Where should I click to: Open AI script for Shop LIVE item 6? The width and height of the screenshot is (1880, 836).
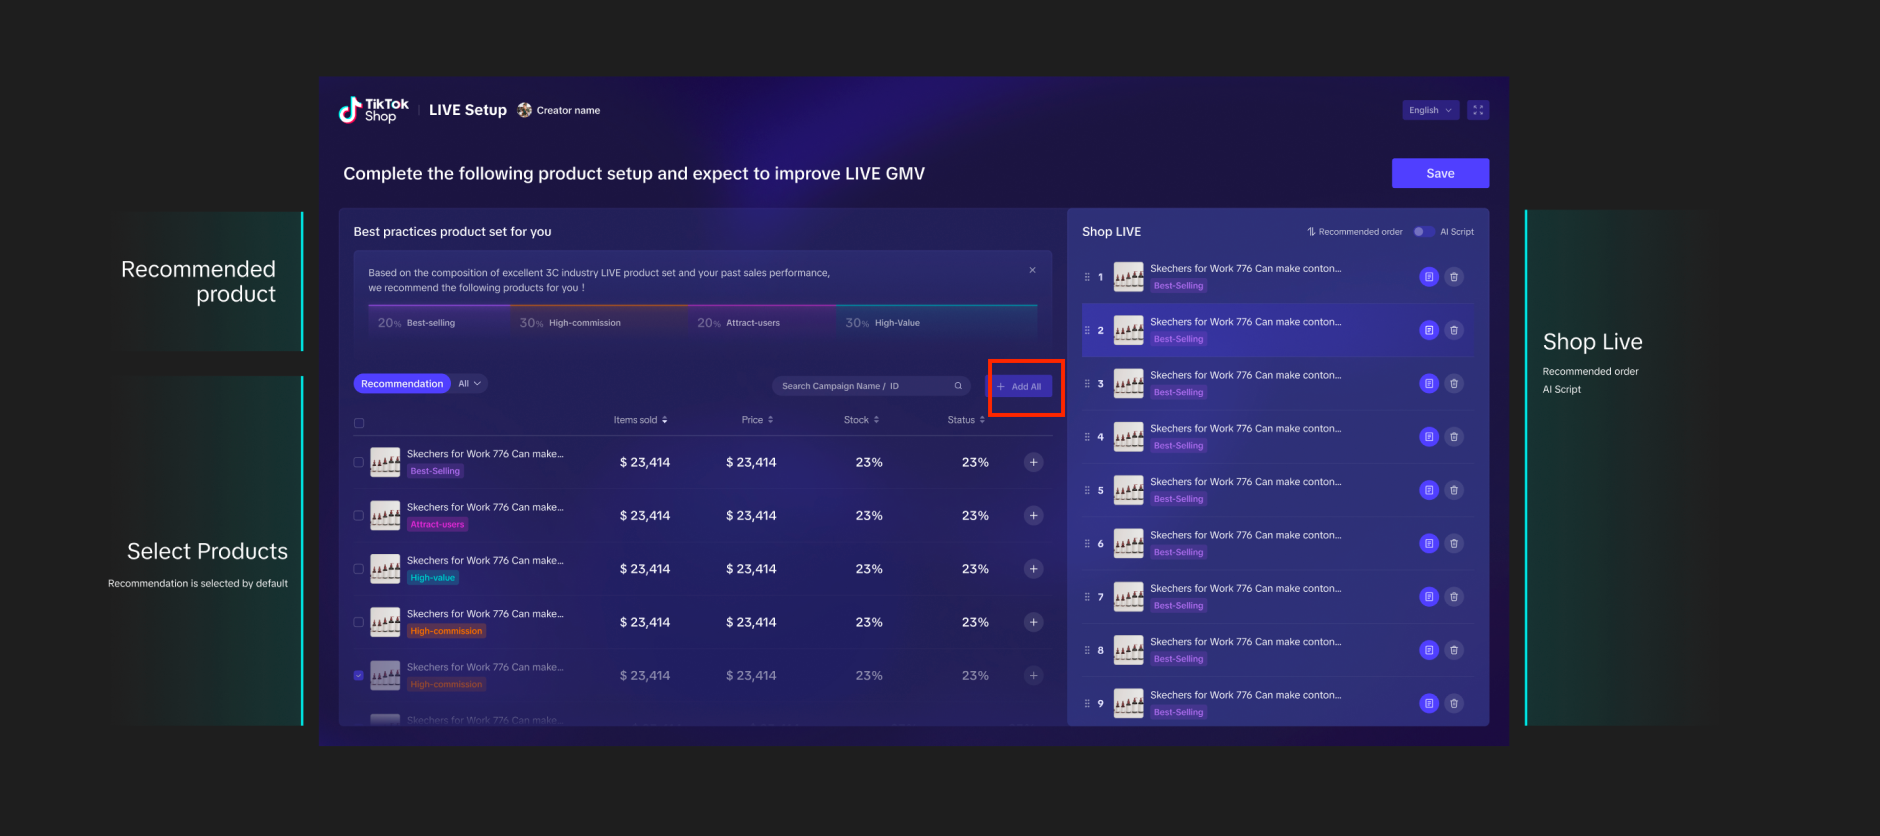[1429, 543]
